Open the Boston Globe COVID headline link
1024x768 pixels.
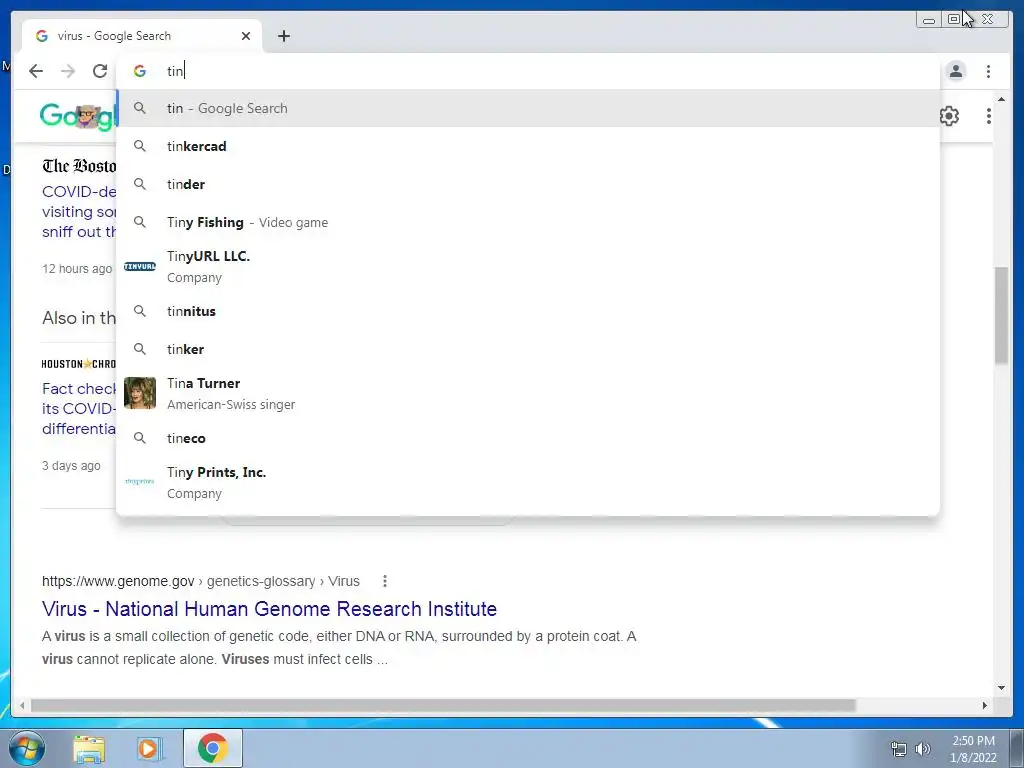click(79, 212)
